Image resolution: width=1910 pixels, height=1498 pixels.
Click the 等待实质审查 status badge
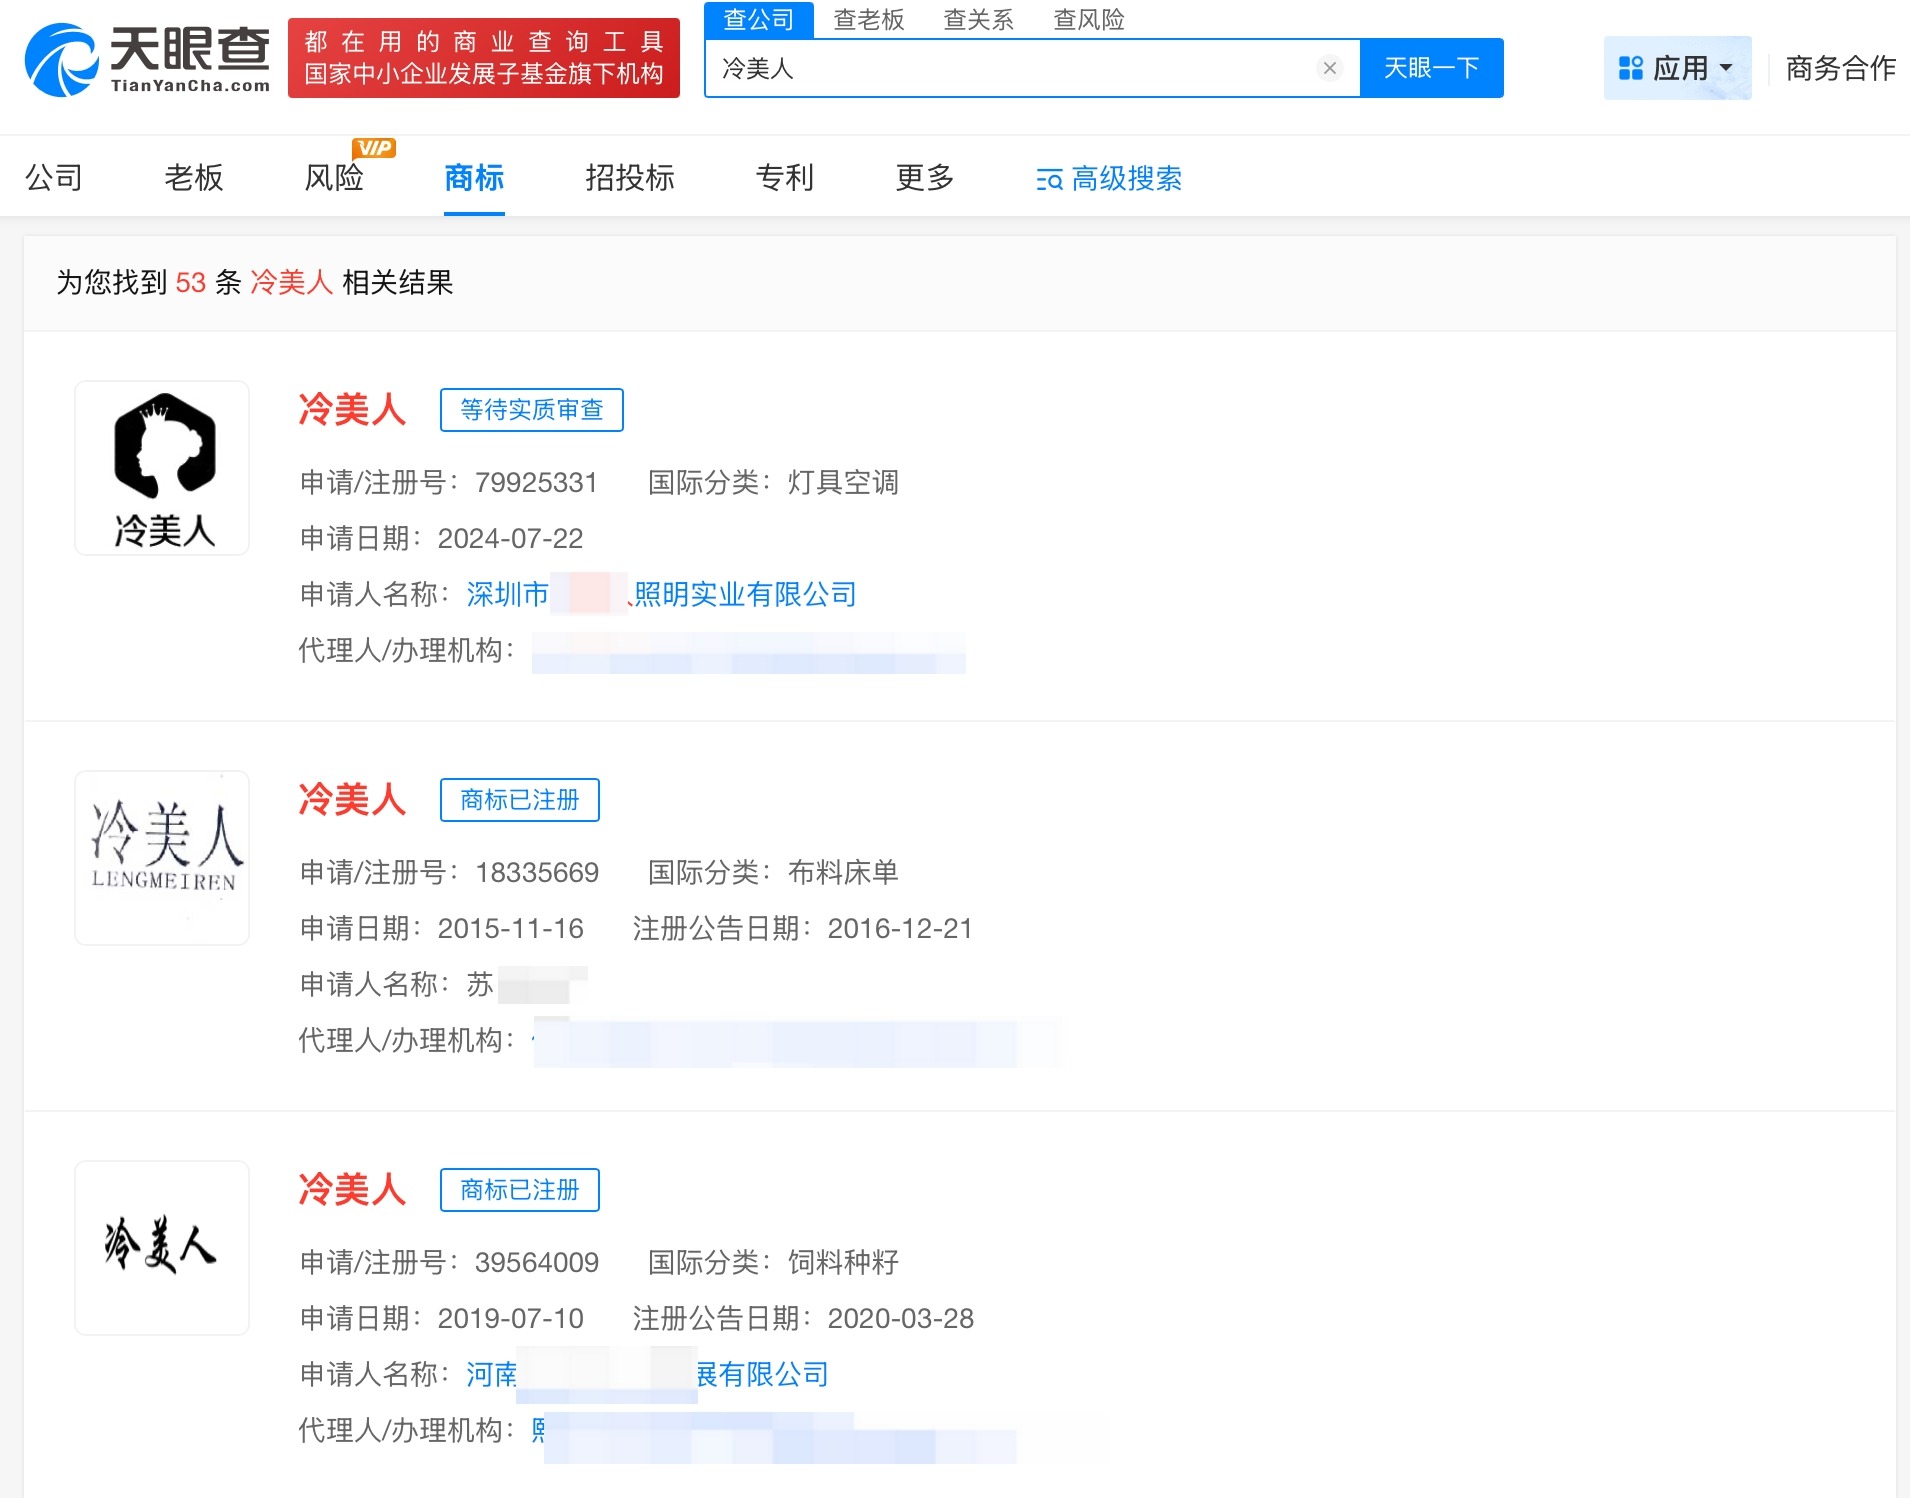[531, 410]
